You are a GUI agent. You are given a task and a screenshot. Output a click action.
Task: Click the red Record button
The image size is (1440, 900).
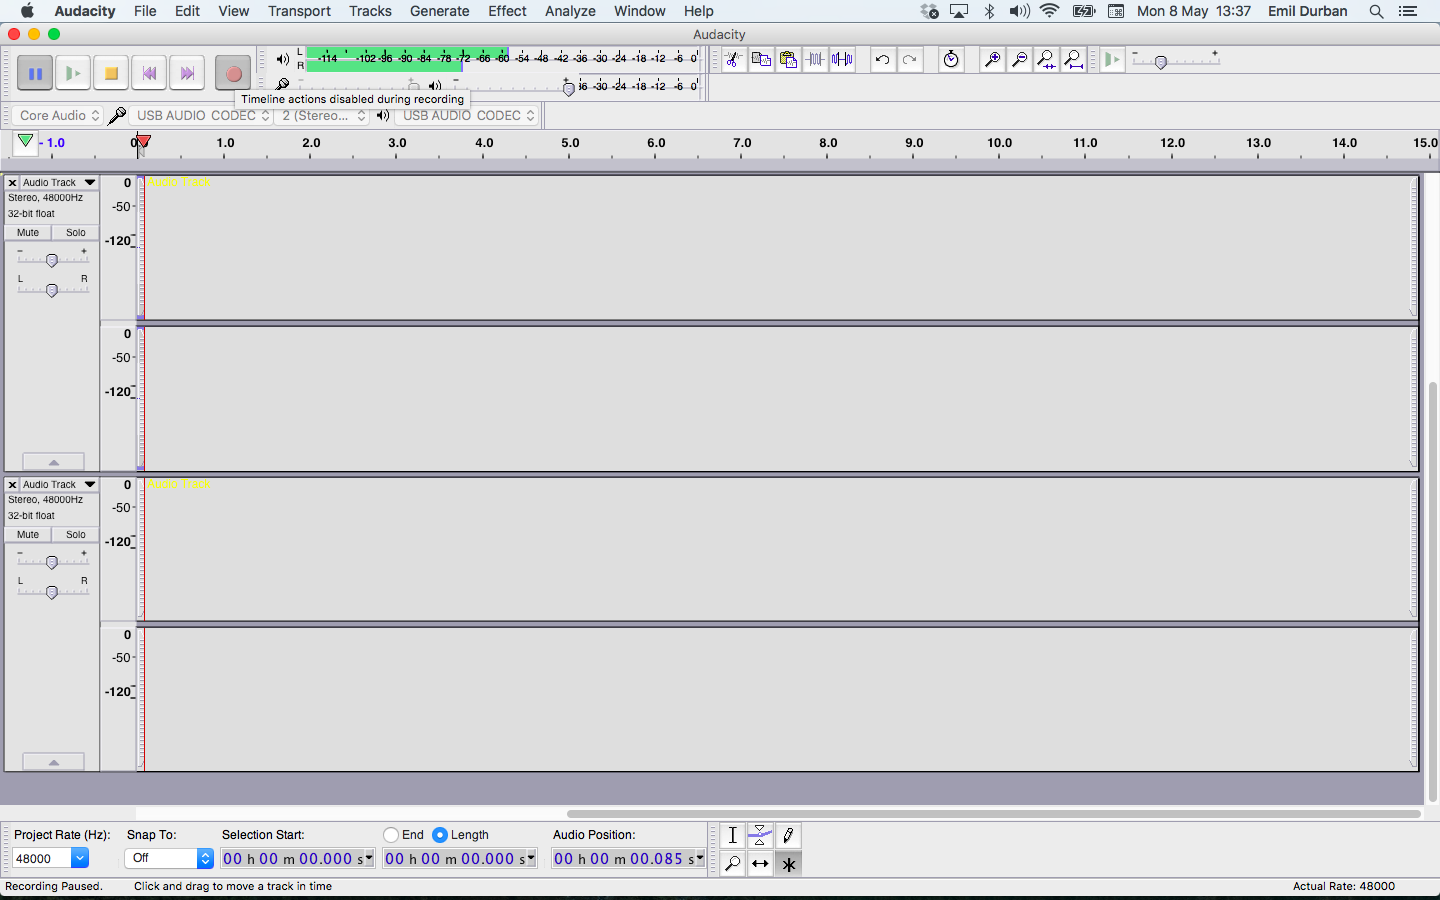[x=233, y=73]
